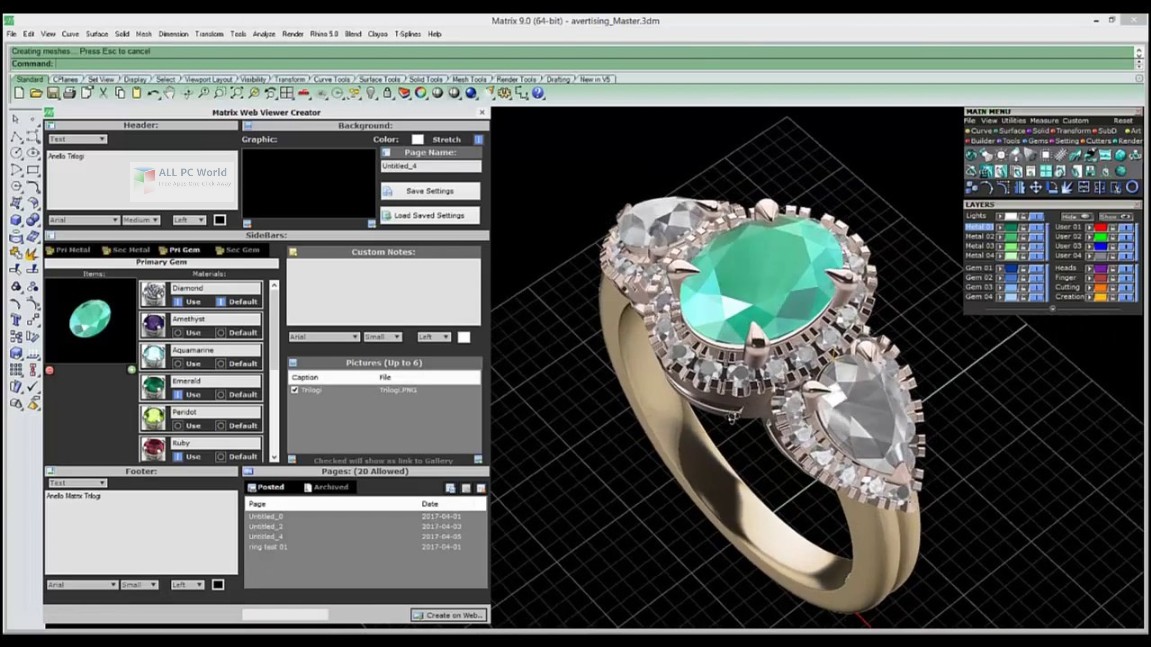
Task: Click the green add item button under gem preview
Action: pyautogui.click(x=131, y=369)
